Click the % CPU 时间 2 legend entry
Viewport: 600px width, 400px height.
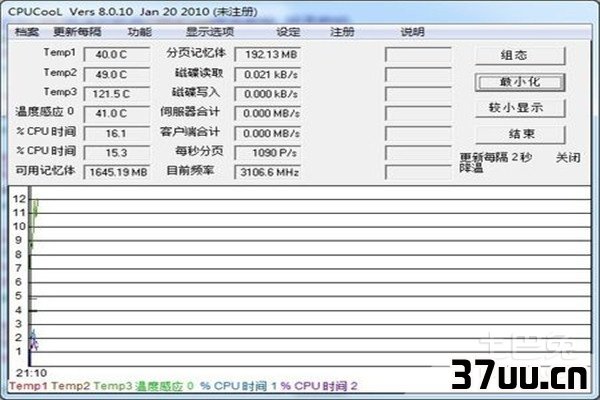(319, 386)
